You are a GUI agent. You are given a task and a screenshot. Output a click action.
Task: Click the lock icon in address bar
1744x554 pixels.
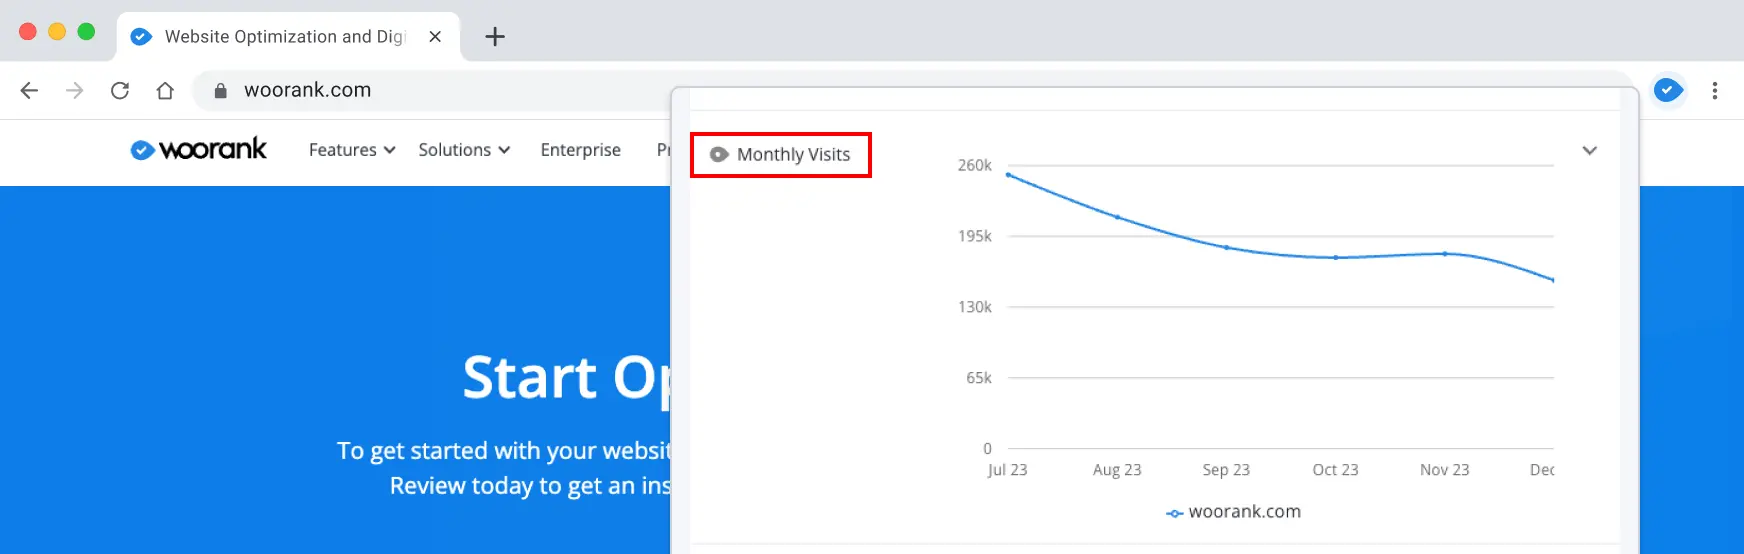[x=221, y=90]
